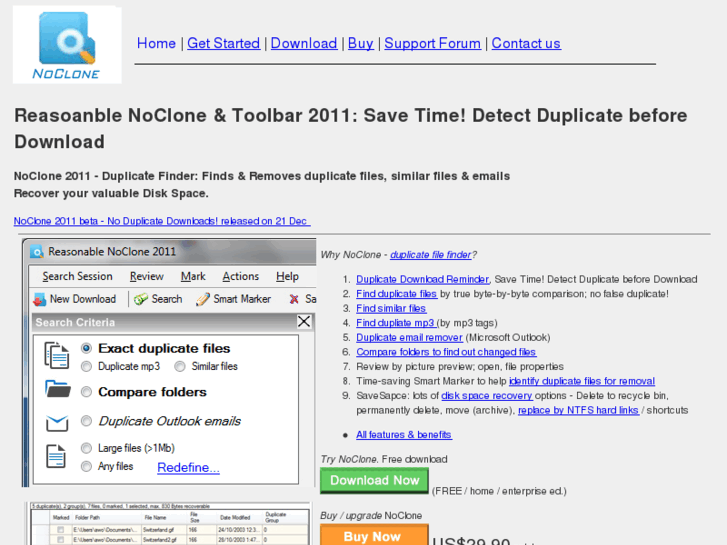The width and height of the screenshot is (727, 545).
Task: Visit the Support Forum link
Action: tap(432, 43)
